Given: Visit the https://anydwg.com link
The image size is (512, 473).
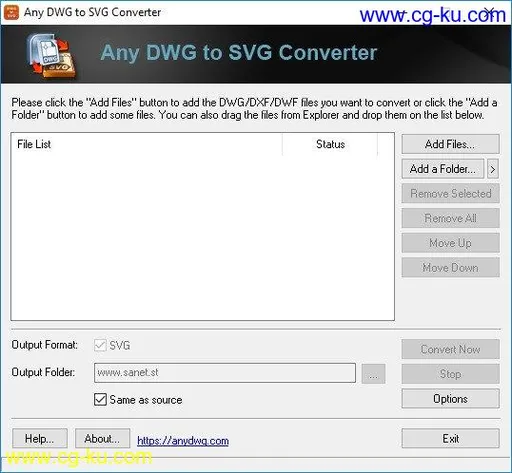Looking at the screenshot, I should pos(183,441).
